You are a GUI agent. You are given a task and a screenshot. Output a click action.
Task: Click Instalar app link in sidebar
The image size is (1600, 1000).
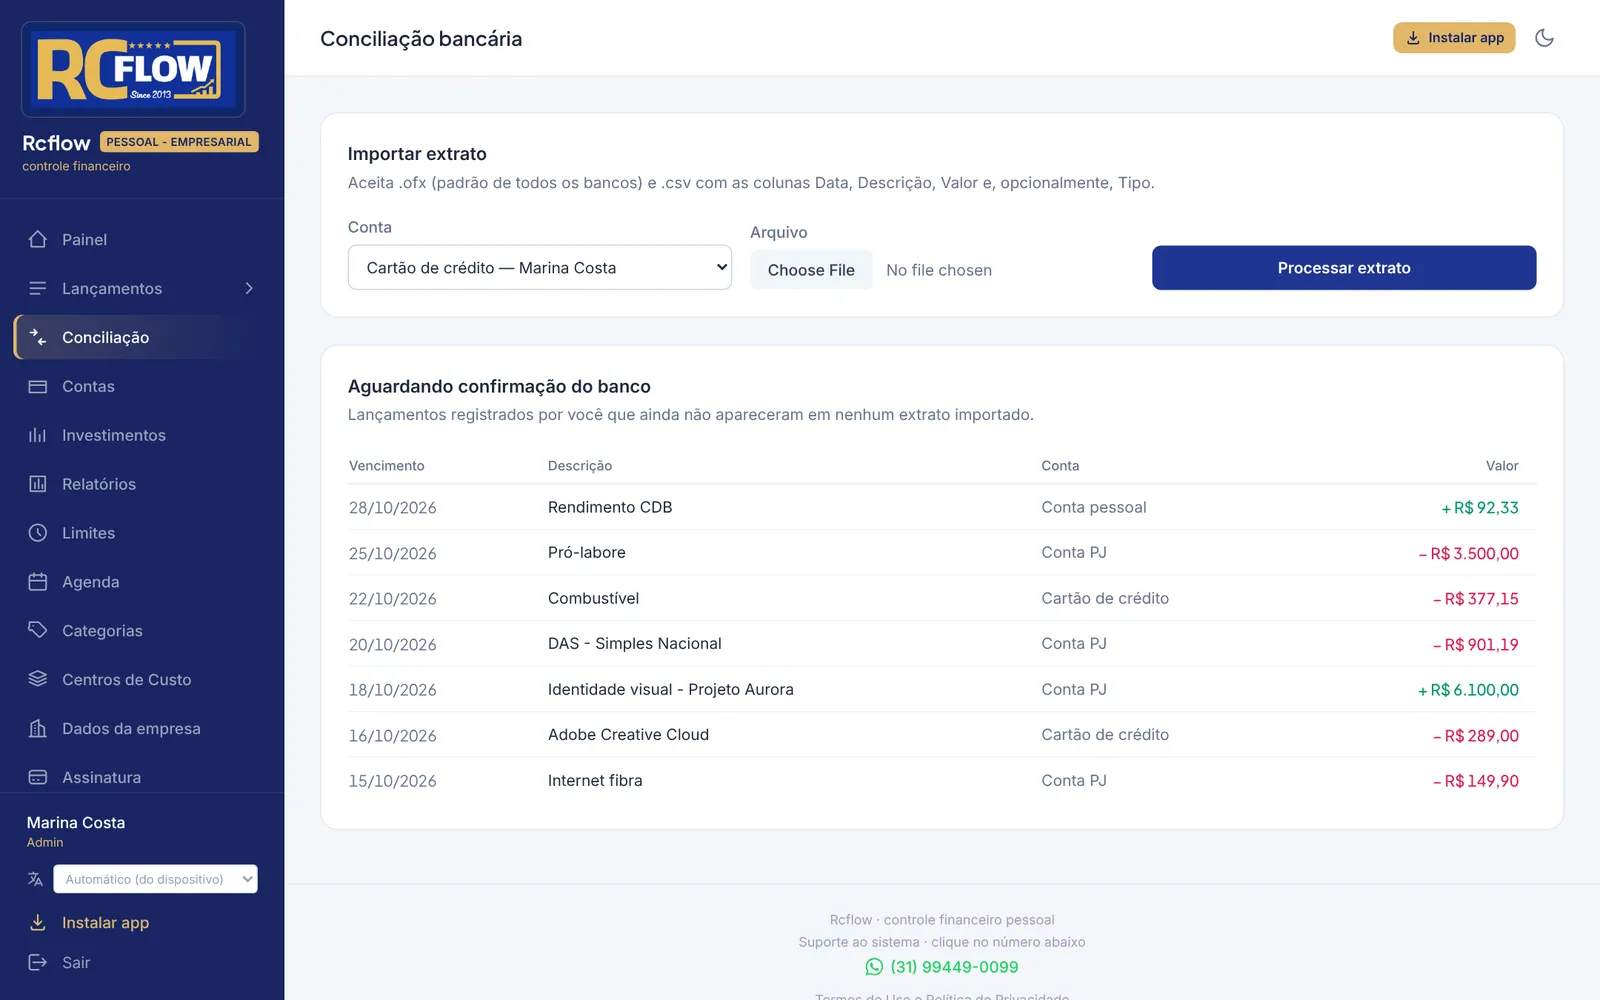(x=105, y=923)
